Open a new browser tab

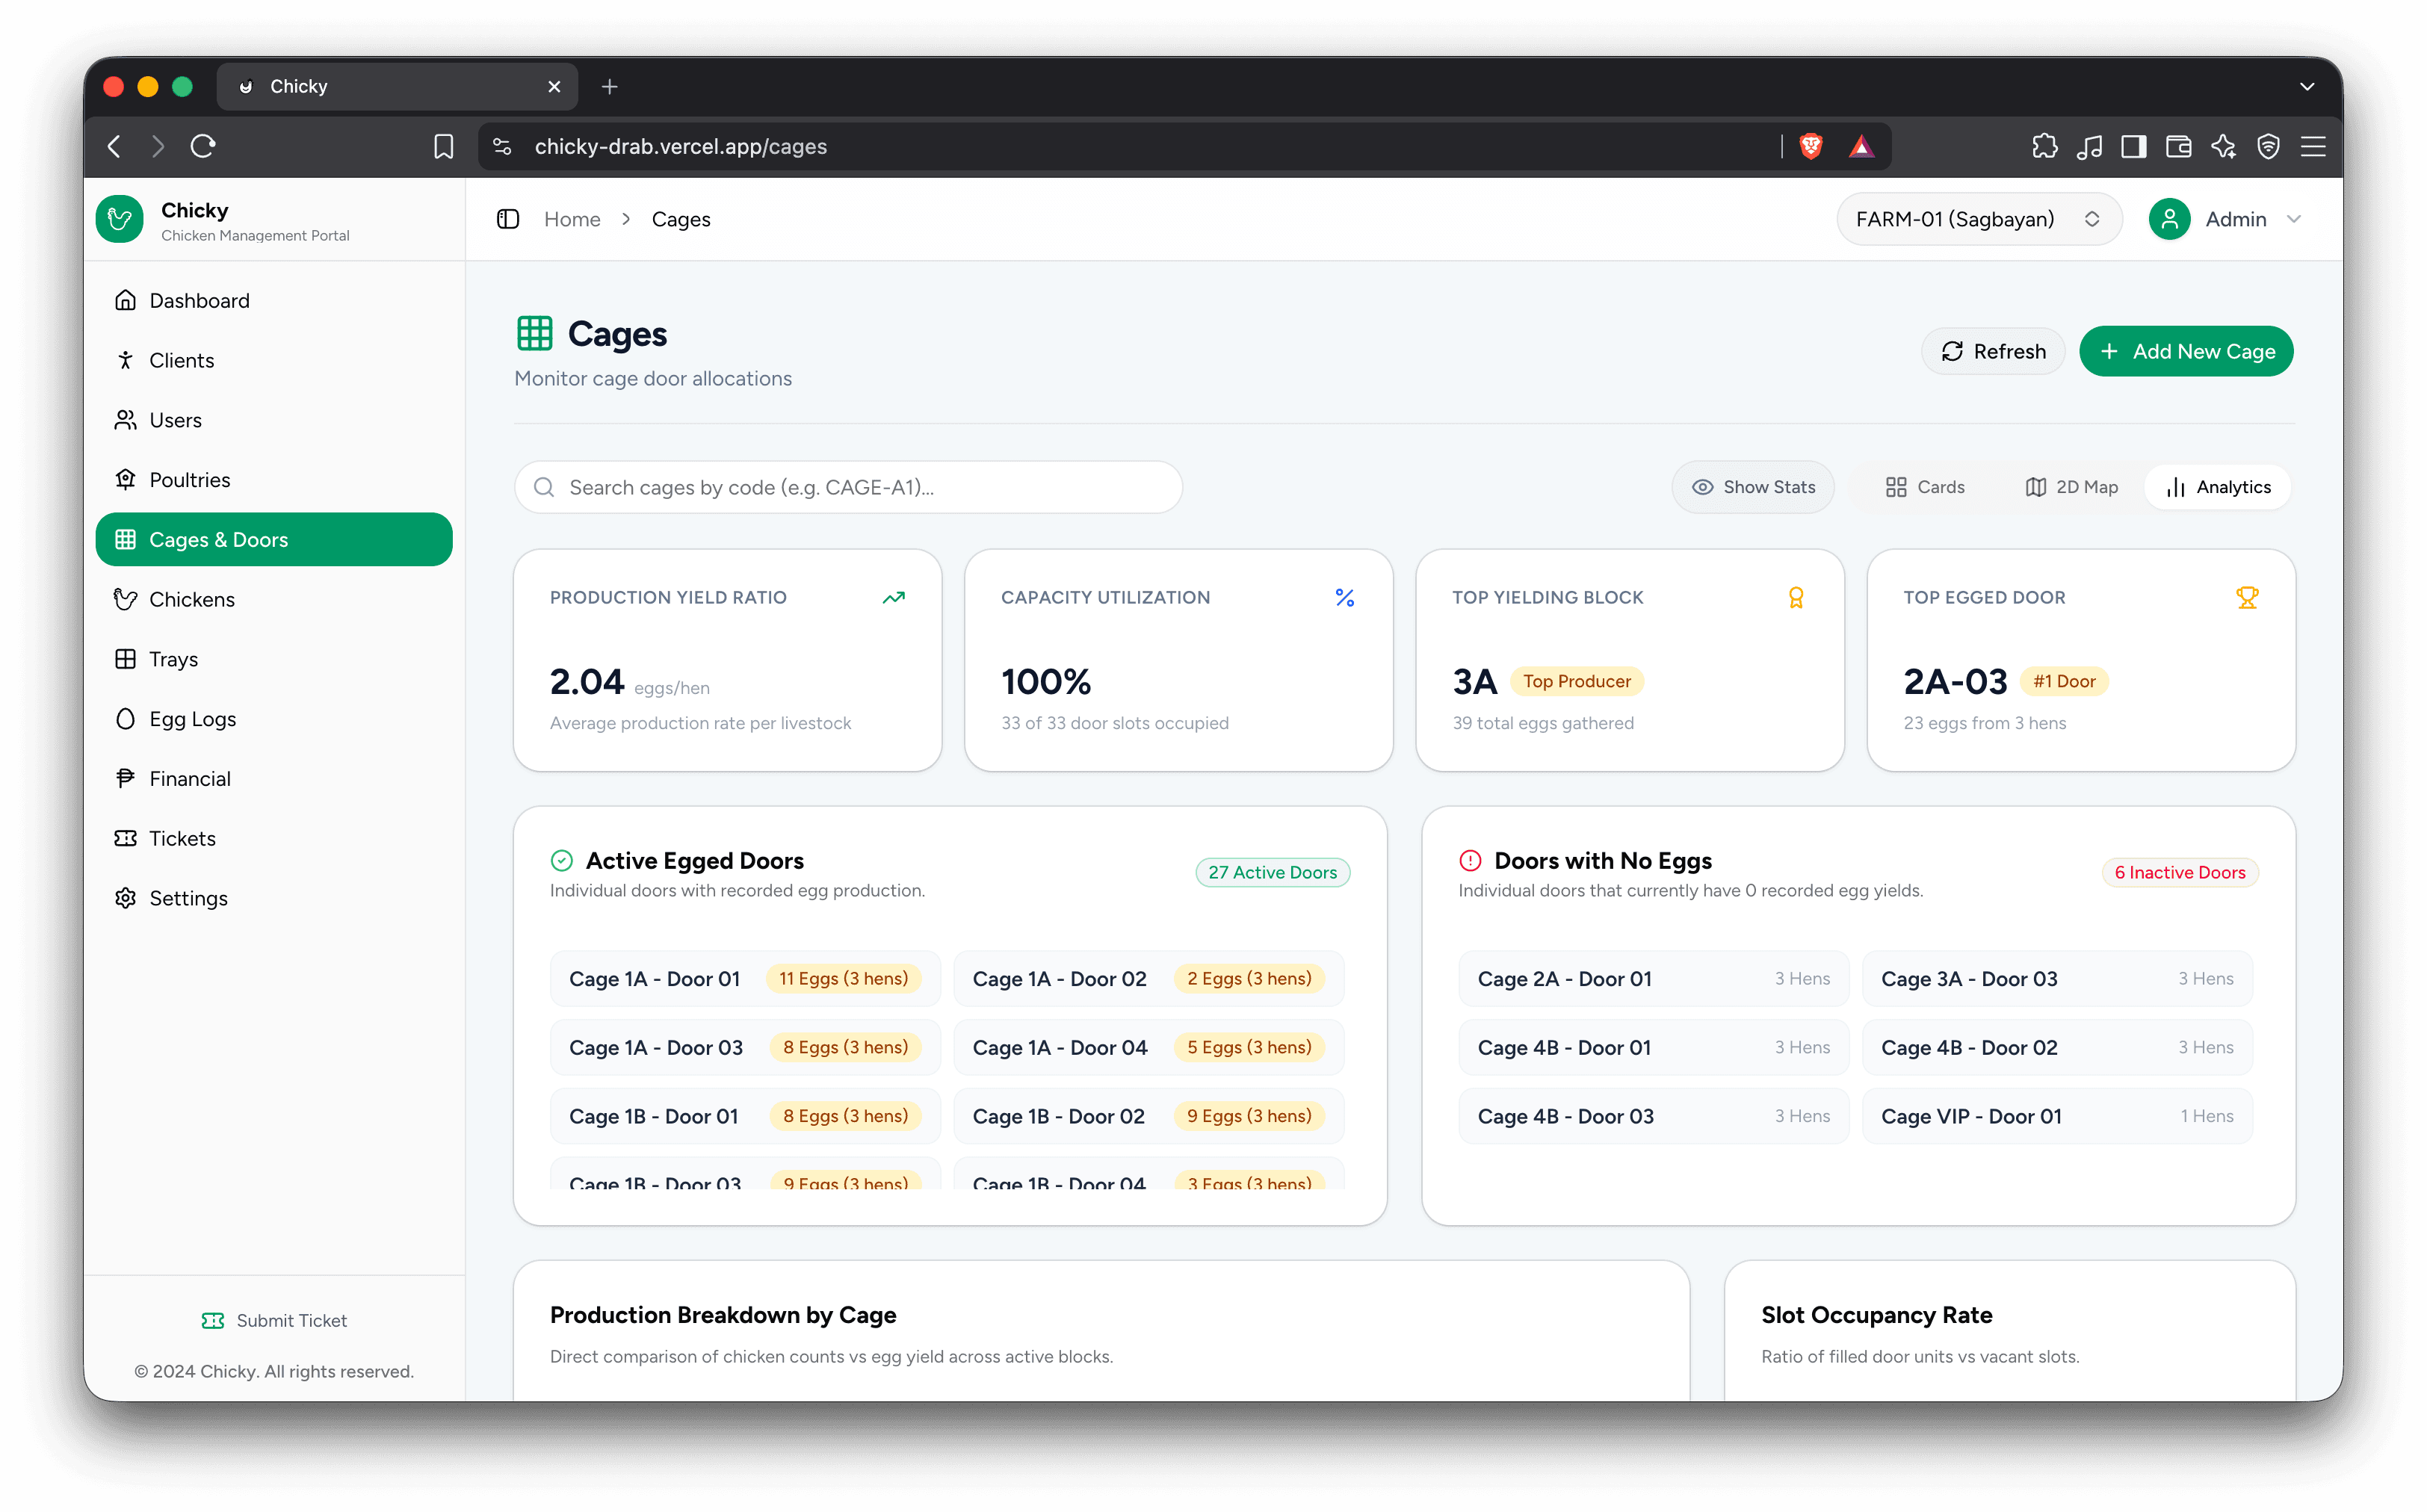coord(609,87)
